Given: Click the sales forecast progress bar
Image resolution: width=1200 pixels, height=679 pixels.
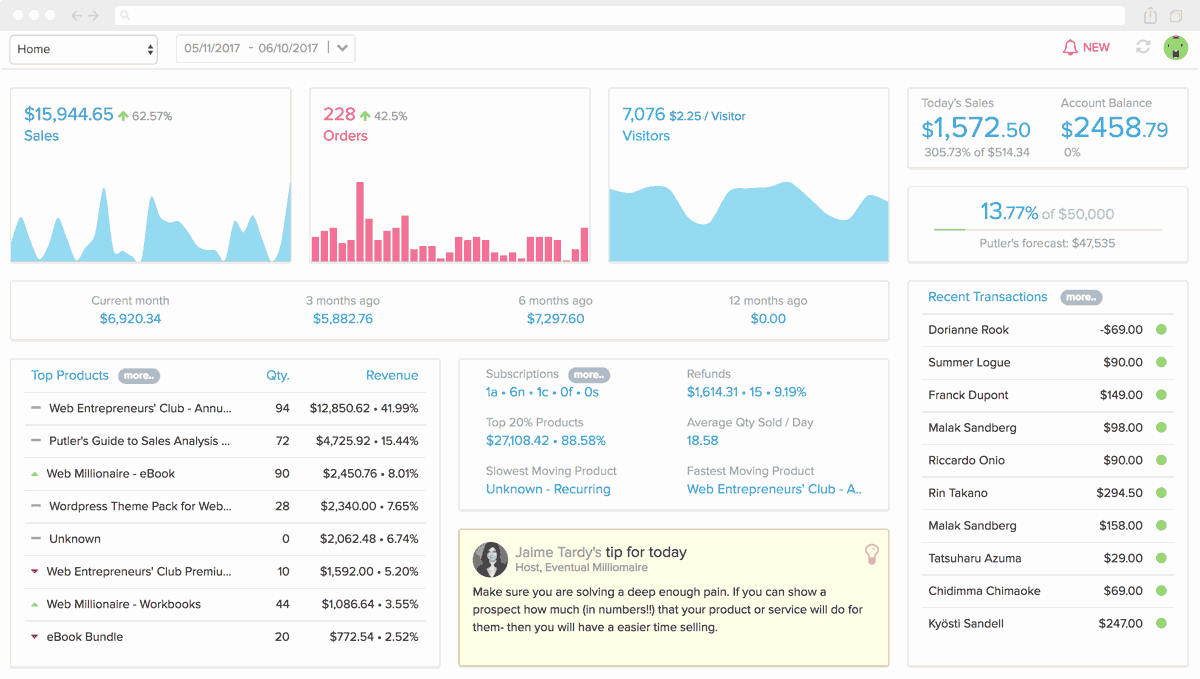Looking at the screenshot, I should pos(1047,230).
